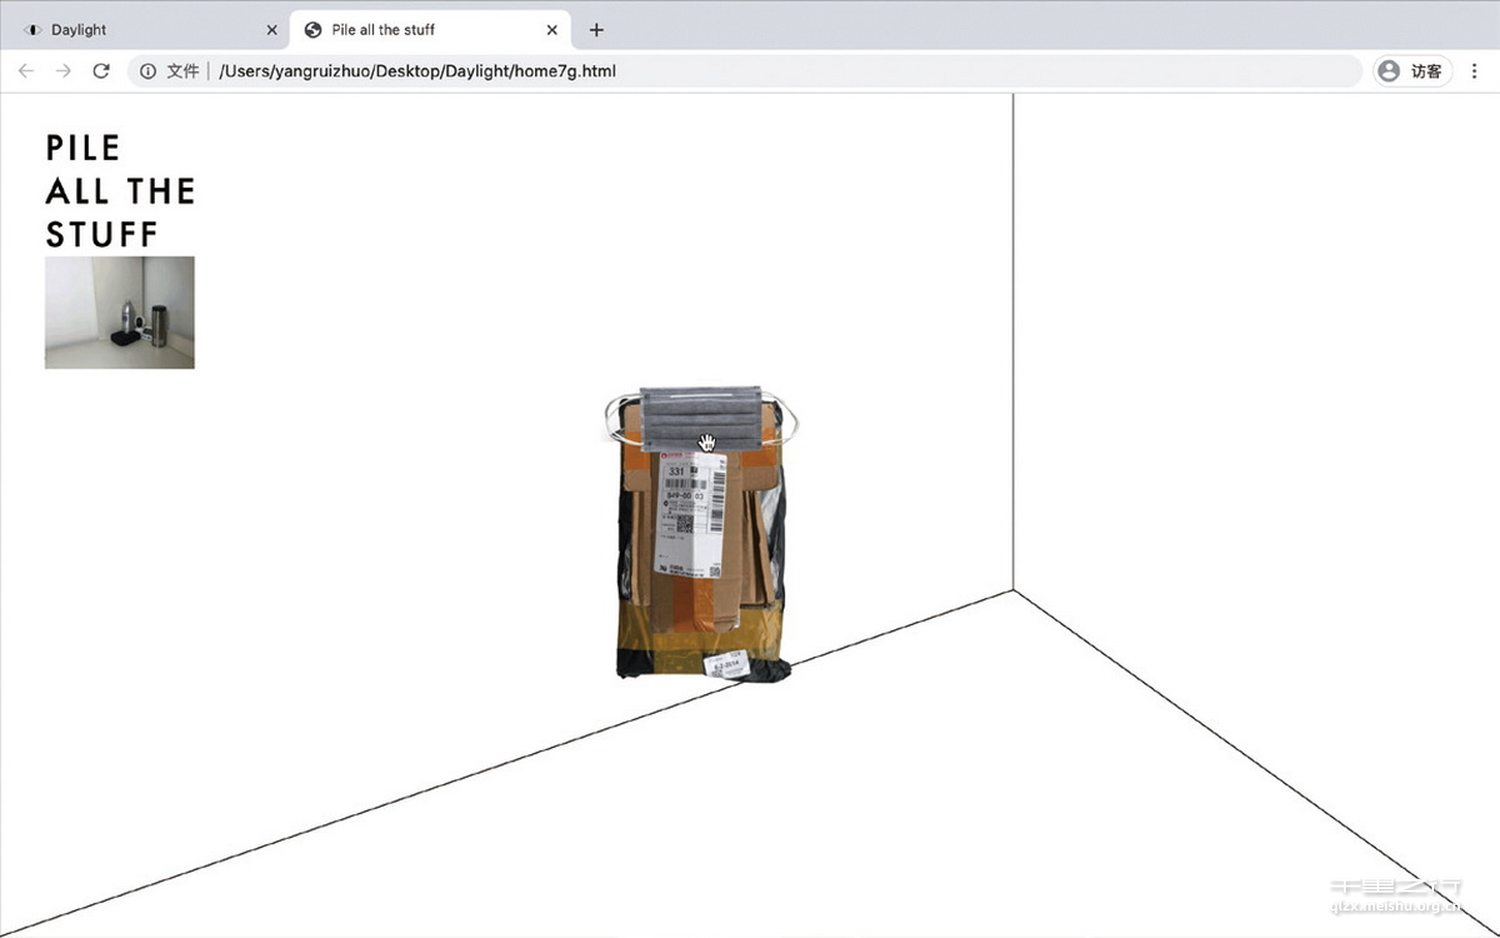Click the address bar file path
1500x938 pixels.
point(417,71)
